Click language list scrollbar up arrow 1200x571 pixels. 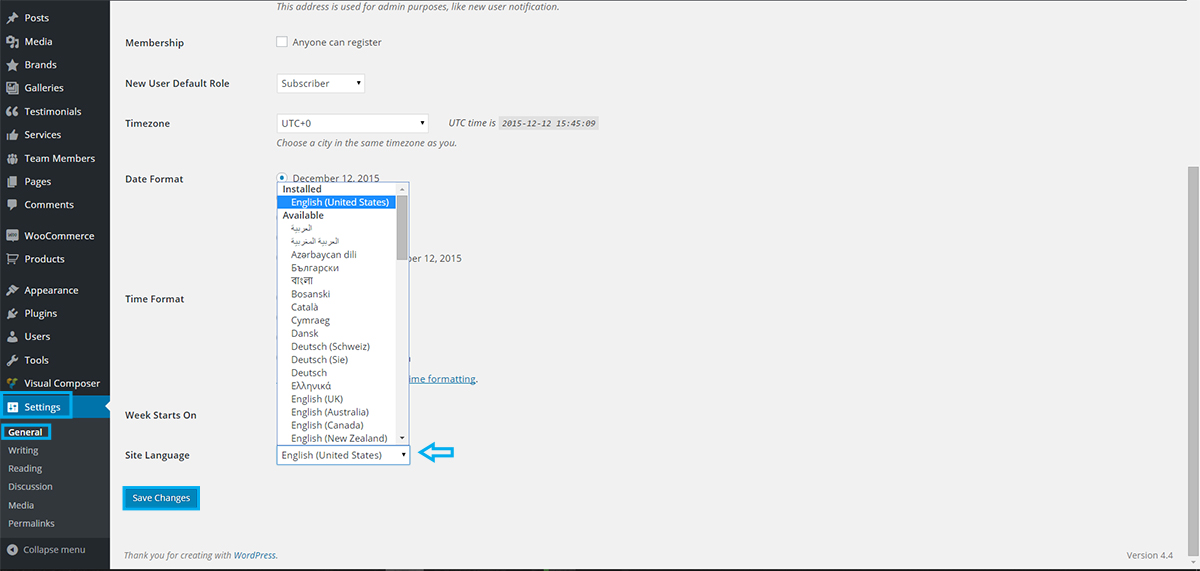pos(402,188)
